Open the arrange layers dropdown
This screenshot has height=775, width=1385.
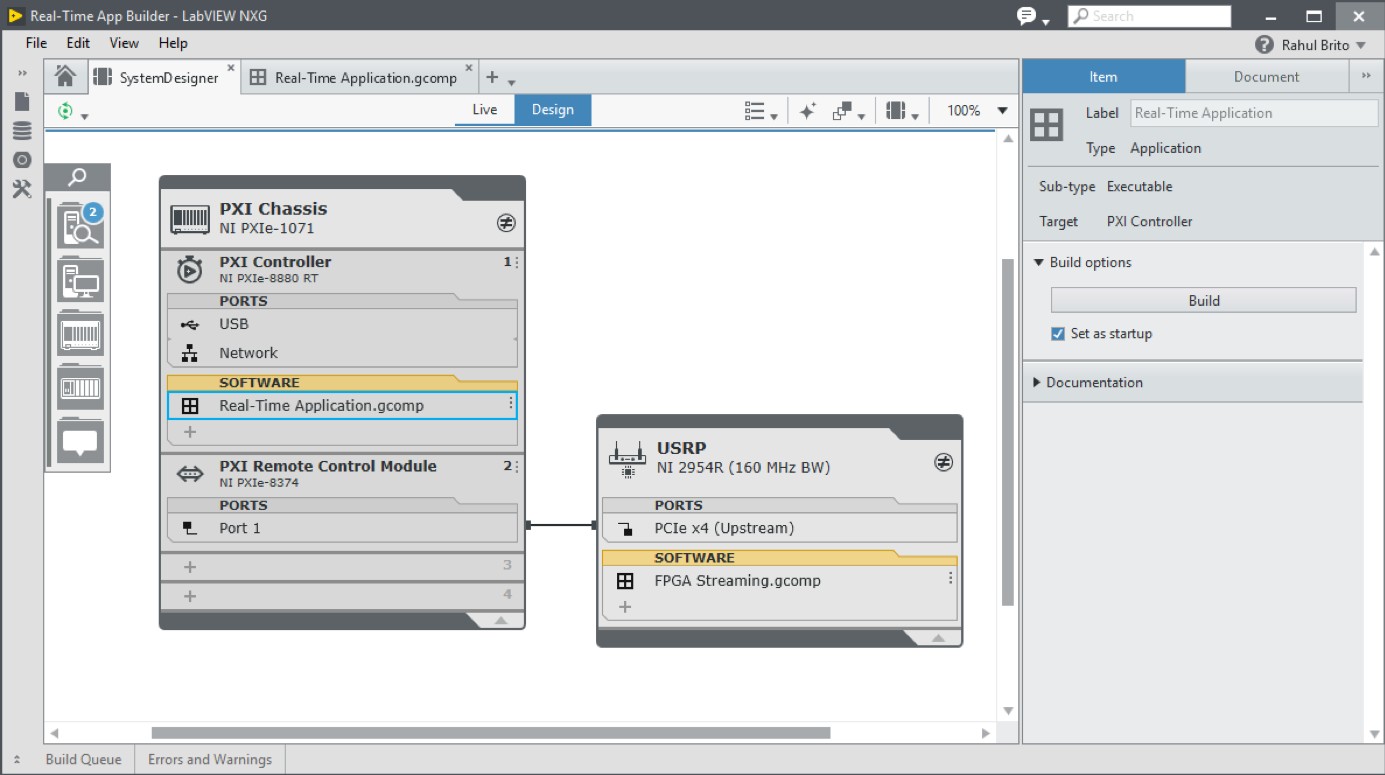(x=848, y=111)
